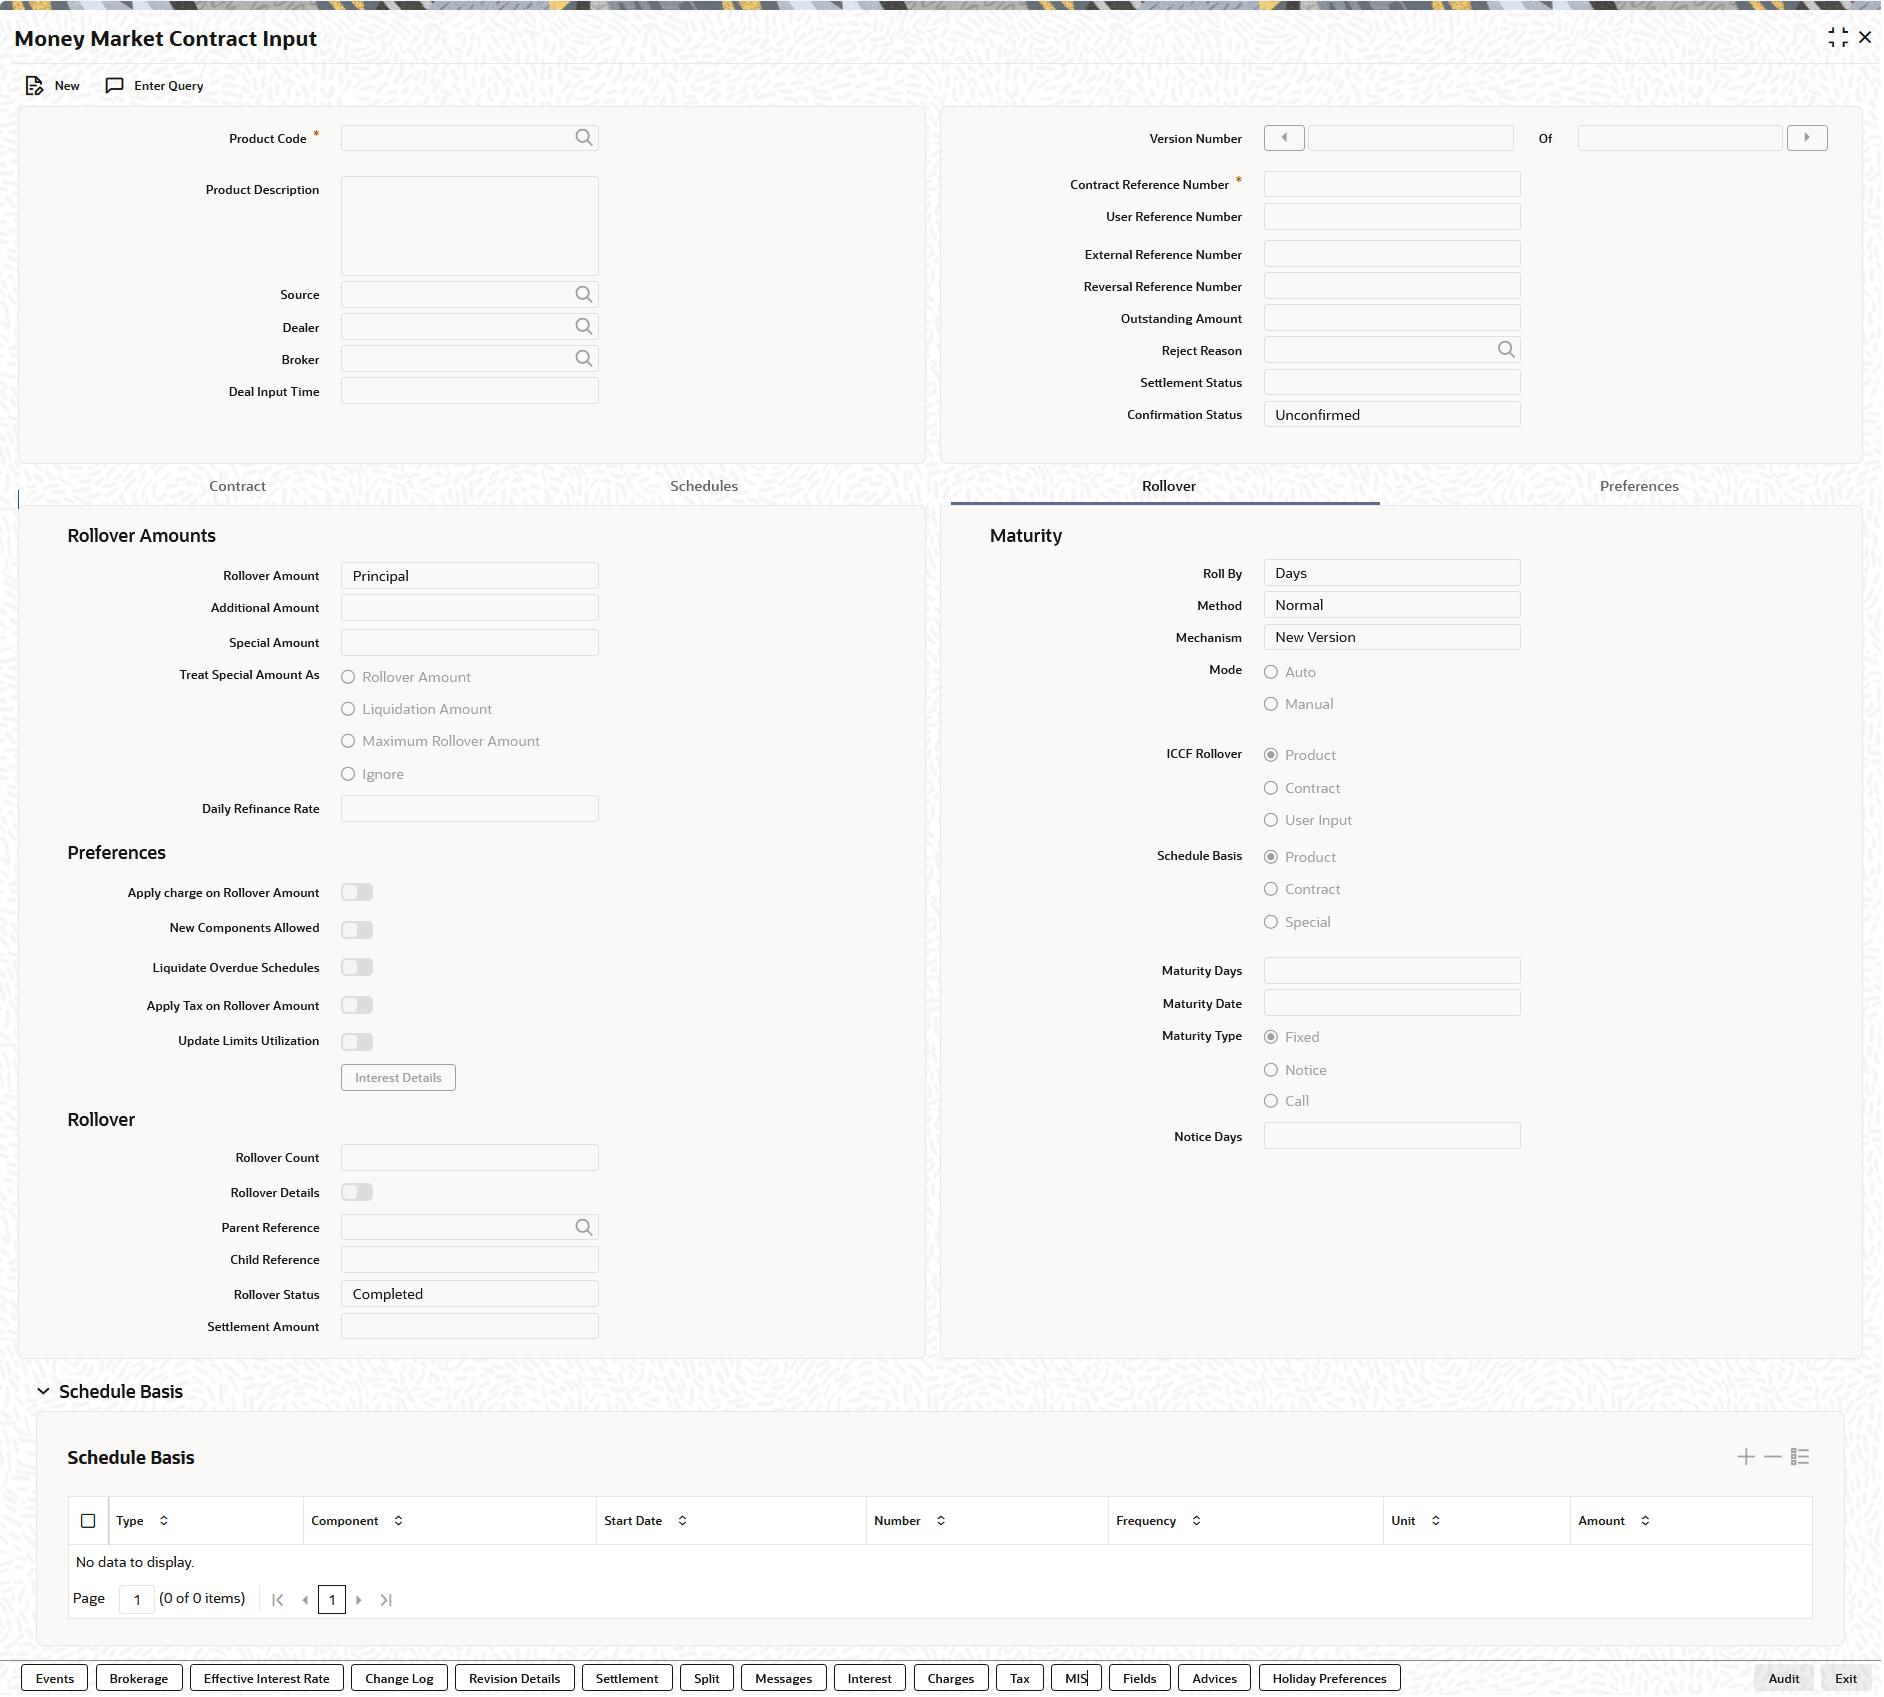
Task: Open the Confirmation Status dropdown
Action: [x=1392, y=415]
